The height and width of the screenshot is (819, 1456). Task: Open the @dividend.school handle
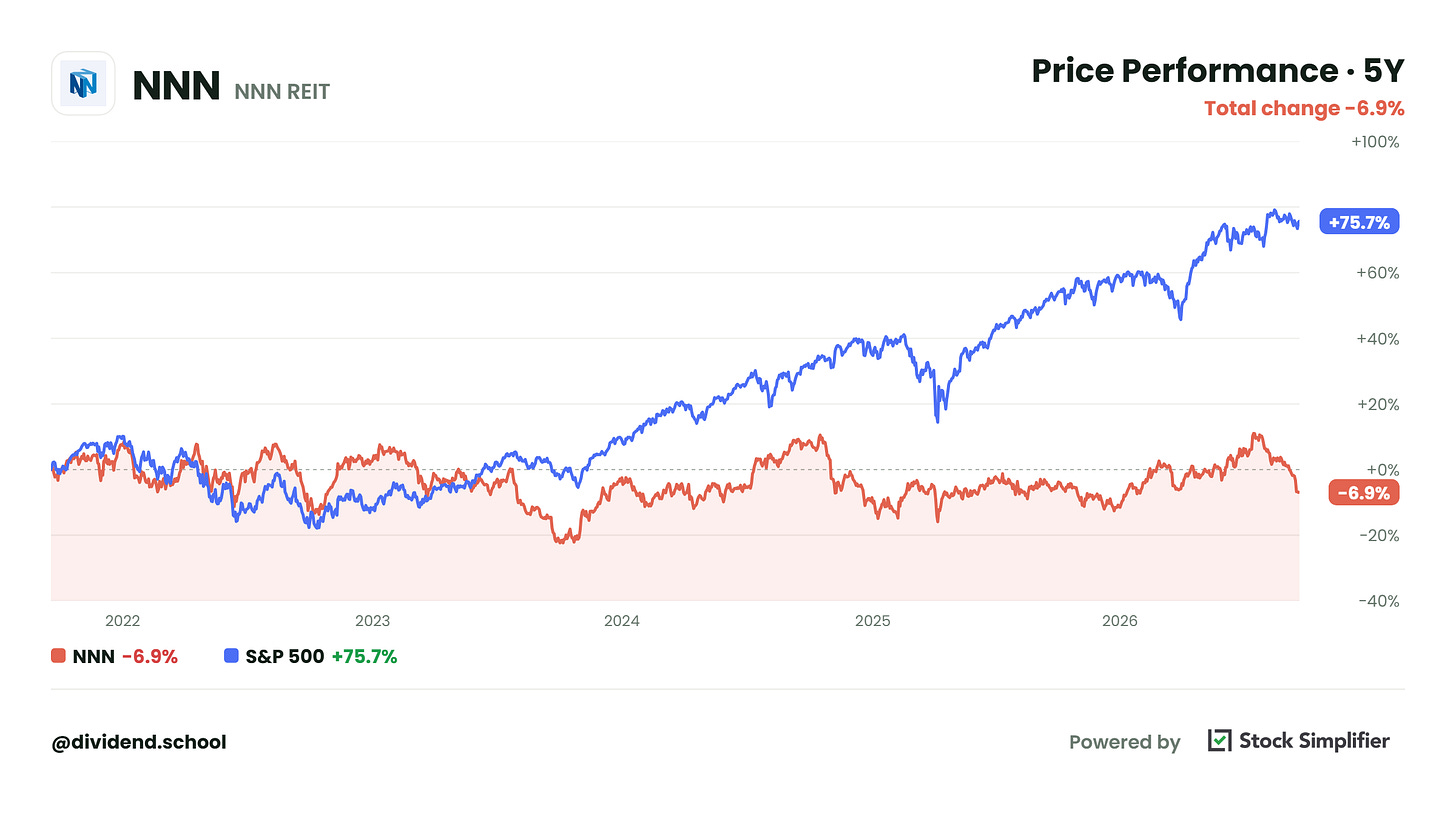click(139, 742)
